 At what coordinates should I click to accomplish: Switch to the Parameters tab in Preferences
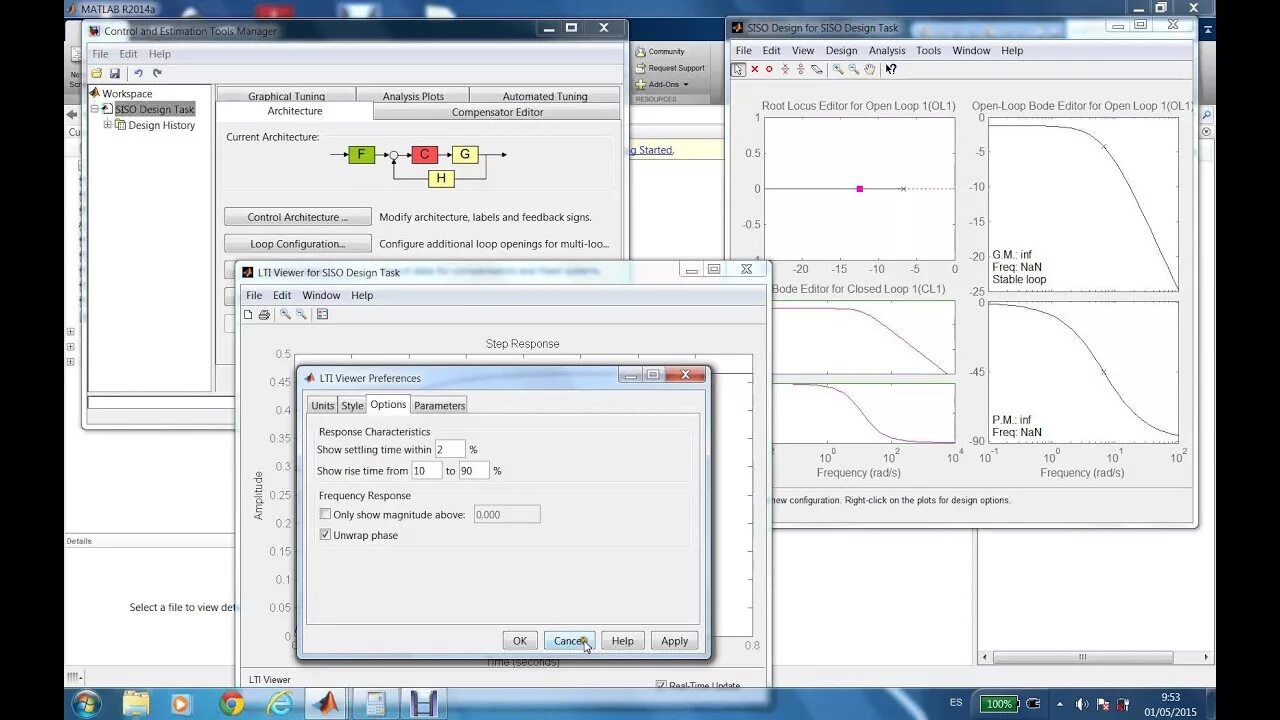point(439,405)
